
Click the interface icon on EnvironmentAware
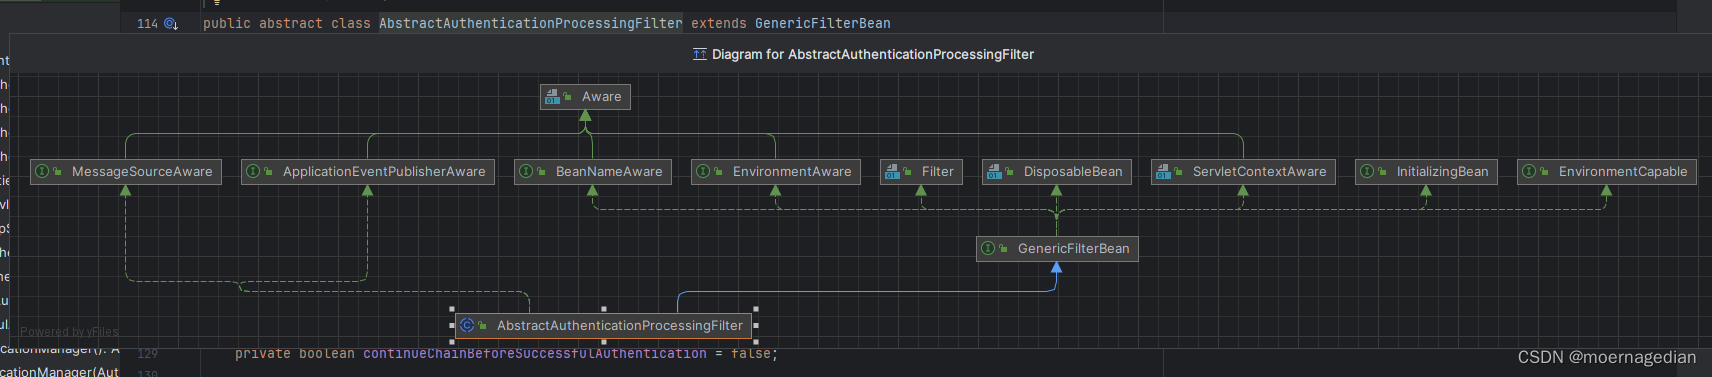tap(703, 172)
